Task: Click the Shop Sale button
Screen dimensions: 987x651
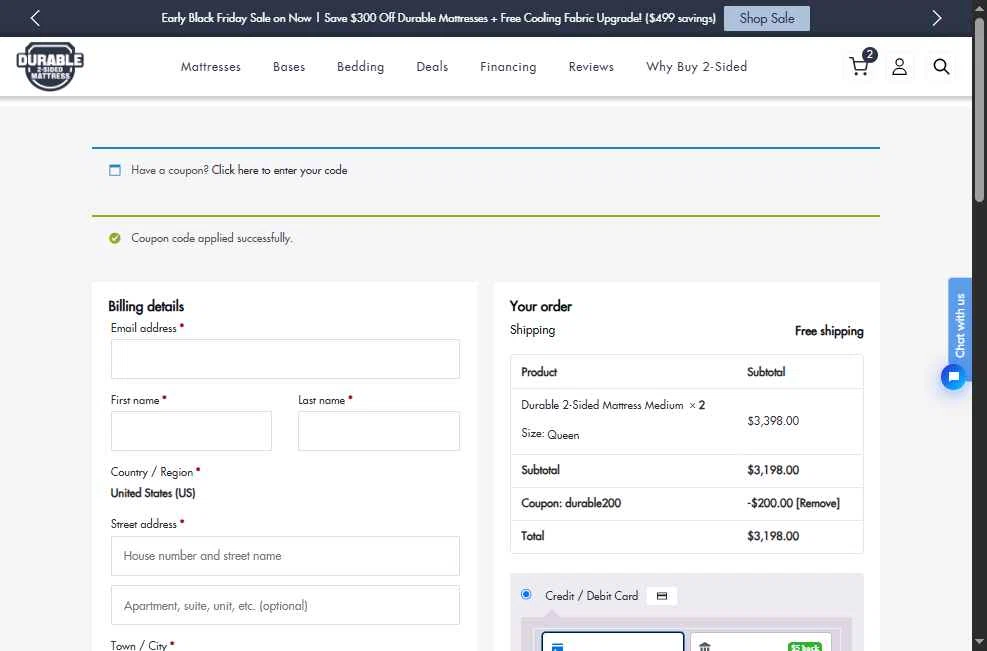Action: [767, 18]
